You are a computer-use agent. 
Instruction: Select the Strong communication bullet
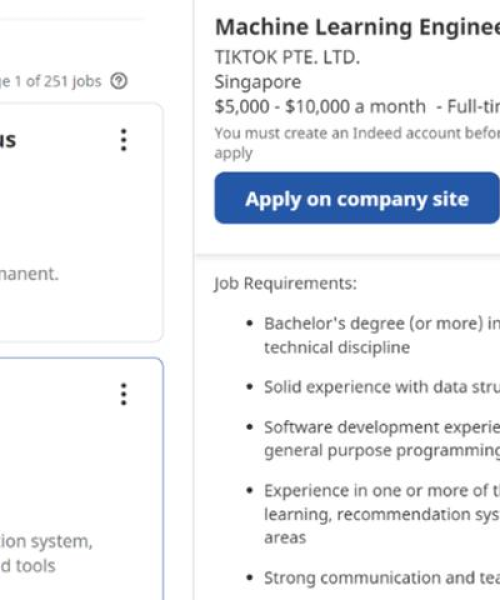tap(382, 577)
